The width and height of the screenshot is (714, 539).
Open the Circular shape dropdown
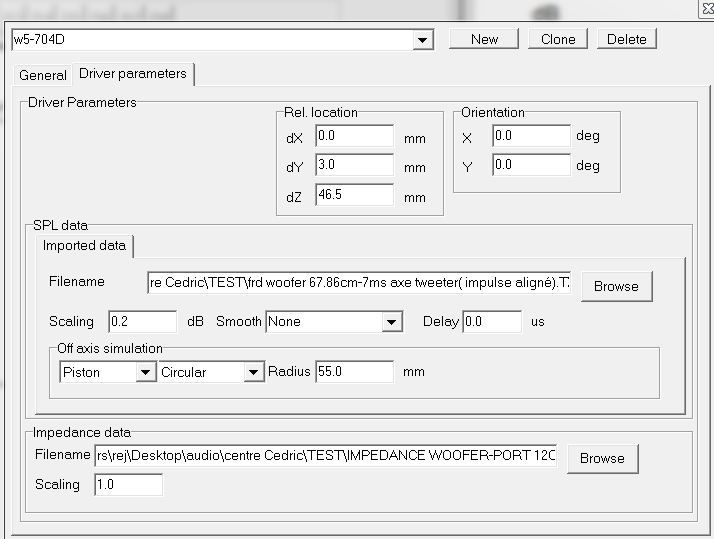(x=211, y=372)
